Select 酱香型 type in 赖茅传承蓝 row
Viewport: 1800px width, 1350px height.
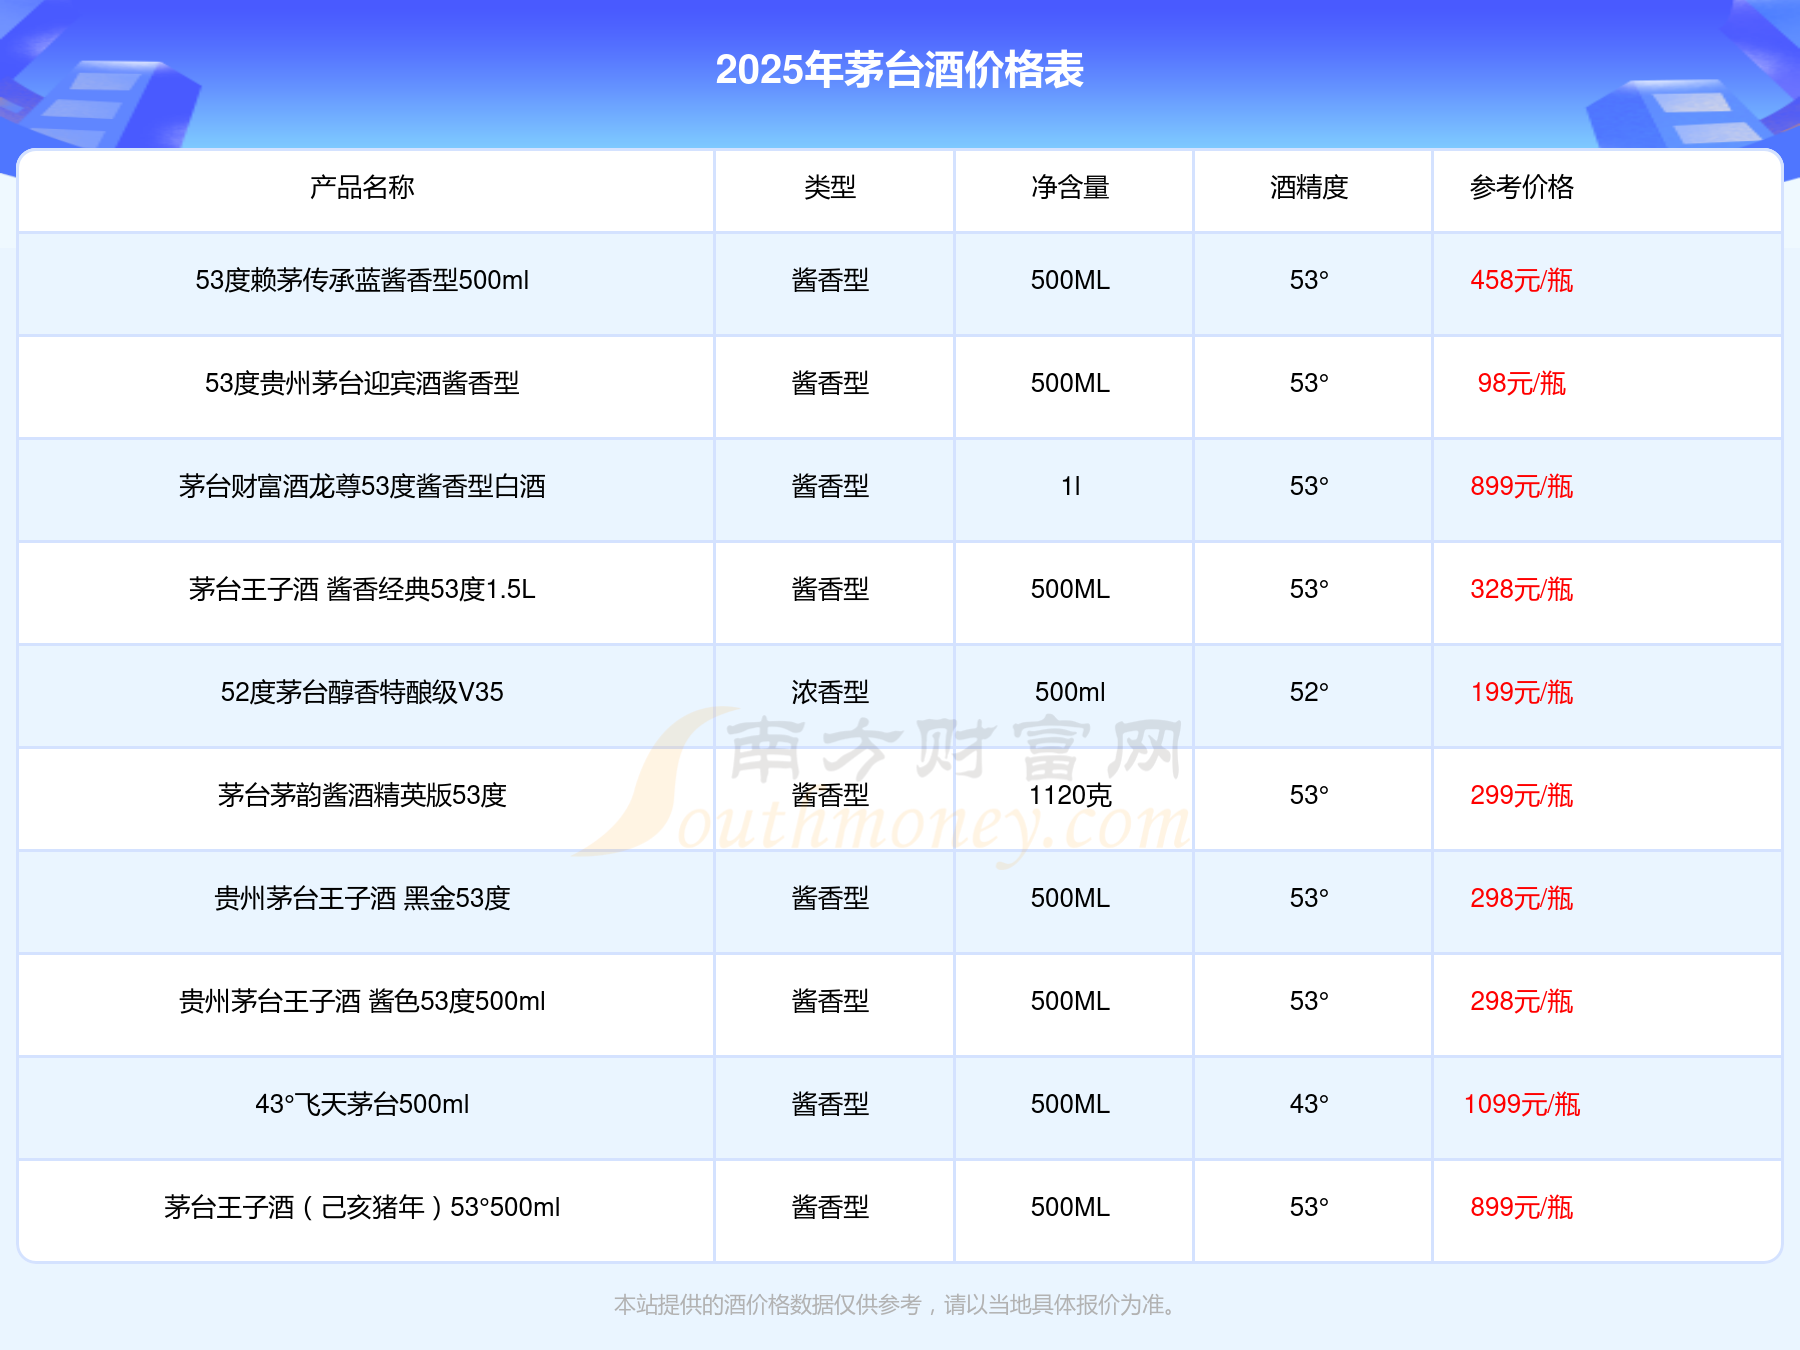click(x=830, y=280)
